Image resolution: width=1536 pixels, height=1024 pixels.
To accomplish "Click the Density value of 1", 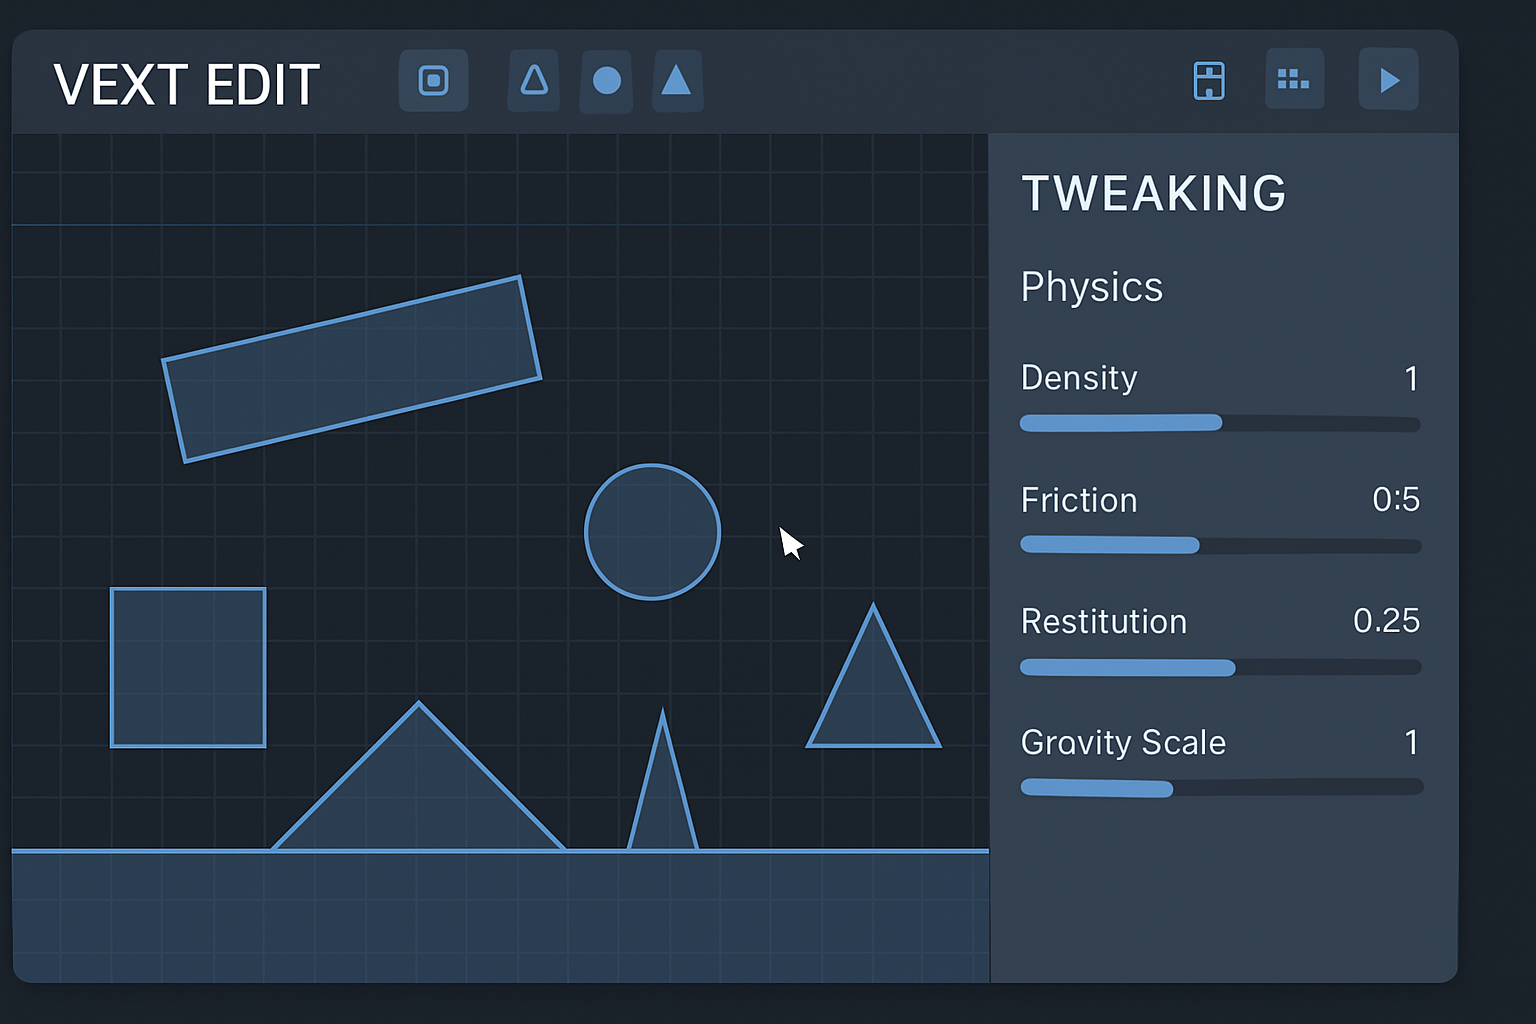I will (x=1412, y=379).
